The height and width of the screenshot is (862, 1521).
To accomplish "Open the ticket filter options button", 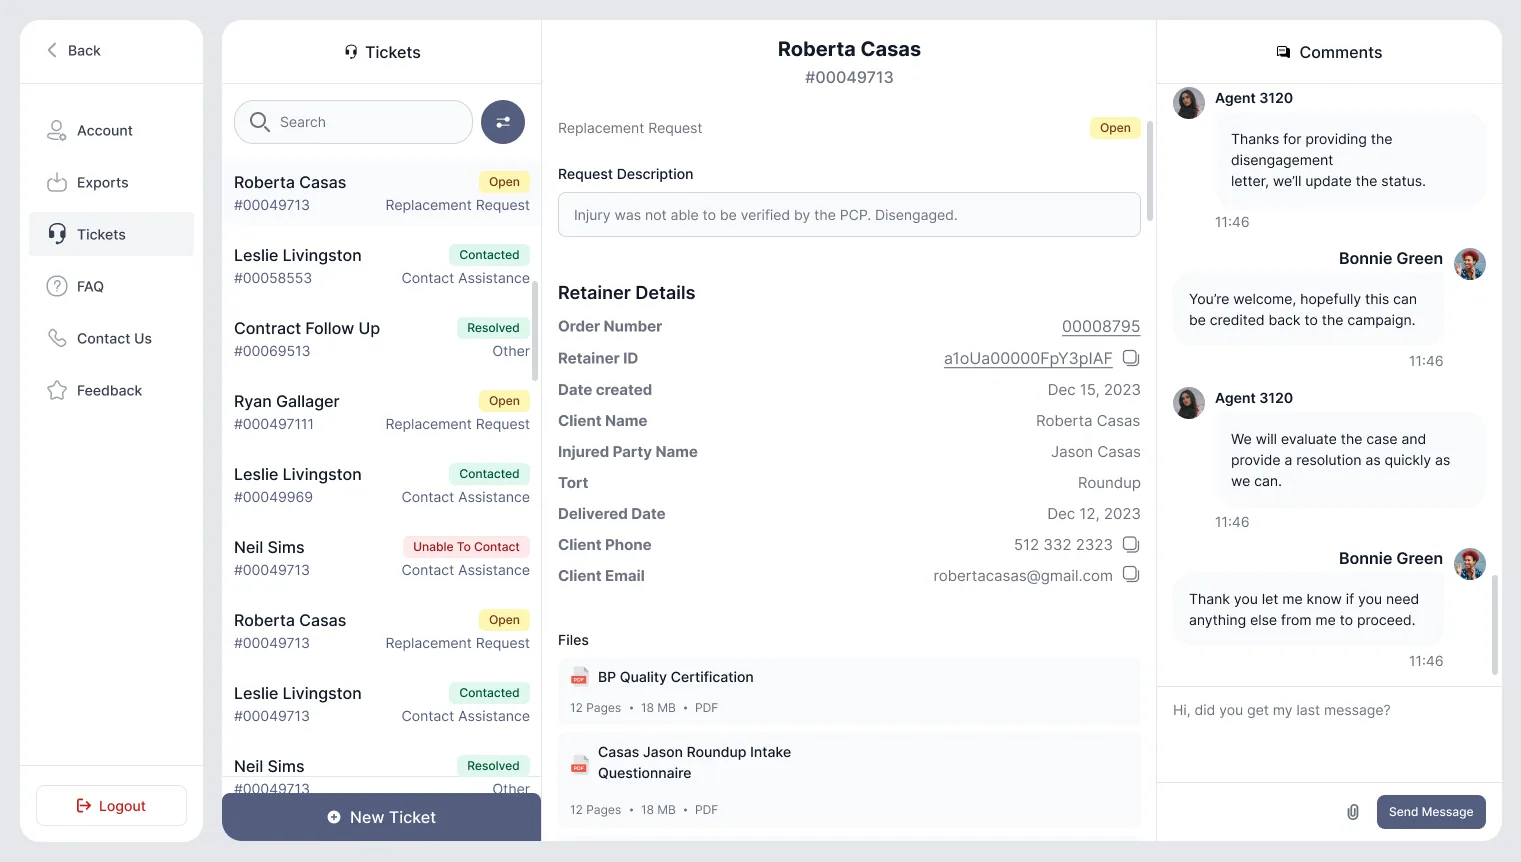I will (x=503, y=122).
